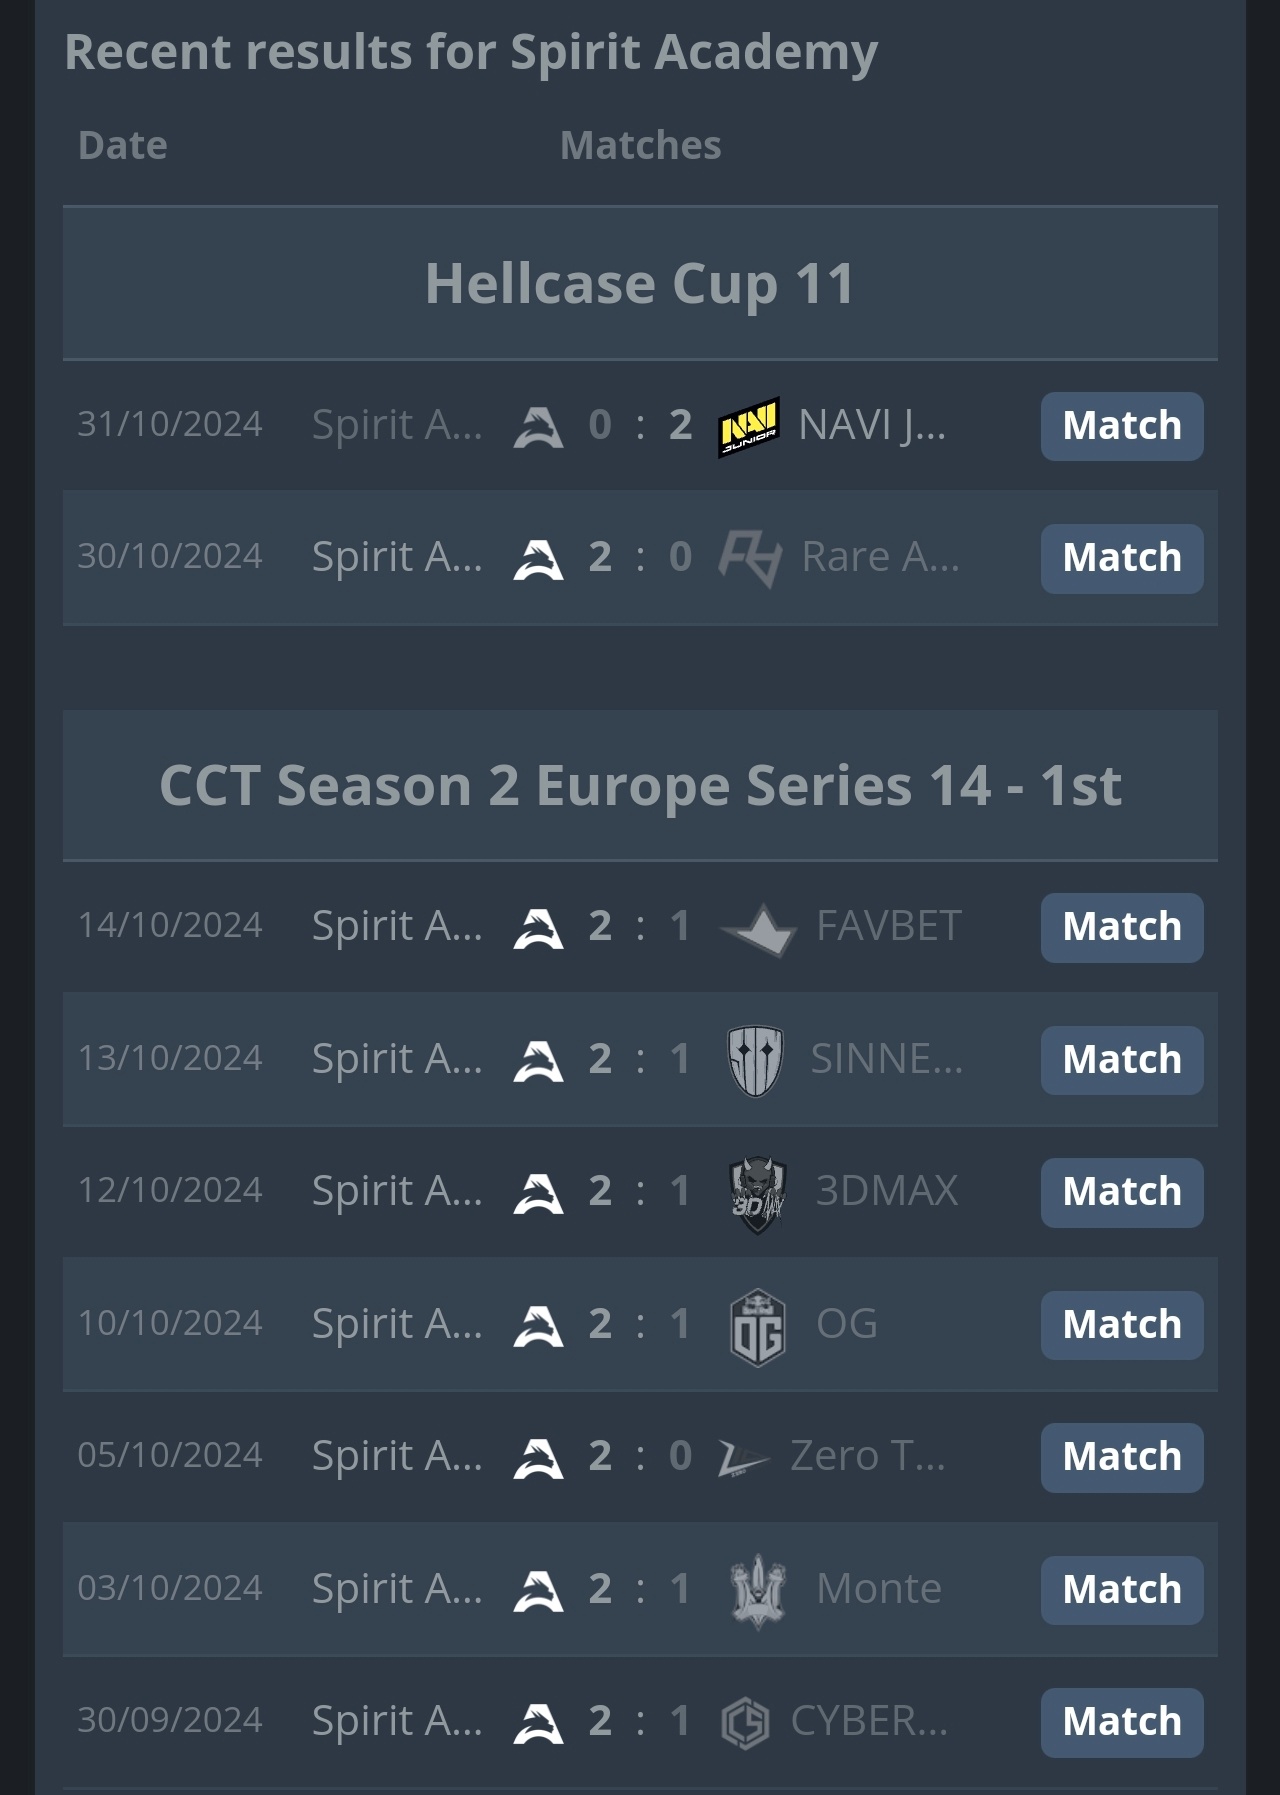1280x1795 pixels.
Task: Click the Rare Atom team logo
Action: (750, 558)
